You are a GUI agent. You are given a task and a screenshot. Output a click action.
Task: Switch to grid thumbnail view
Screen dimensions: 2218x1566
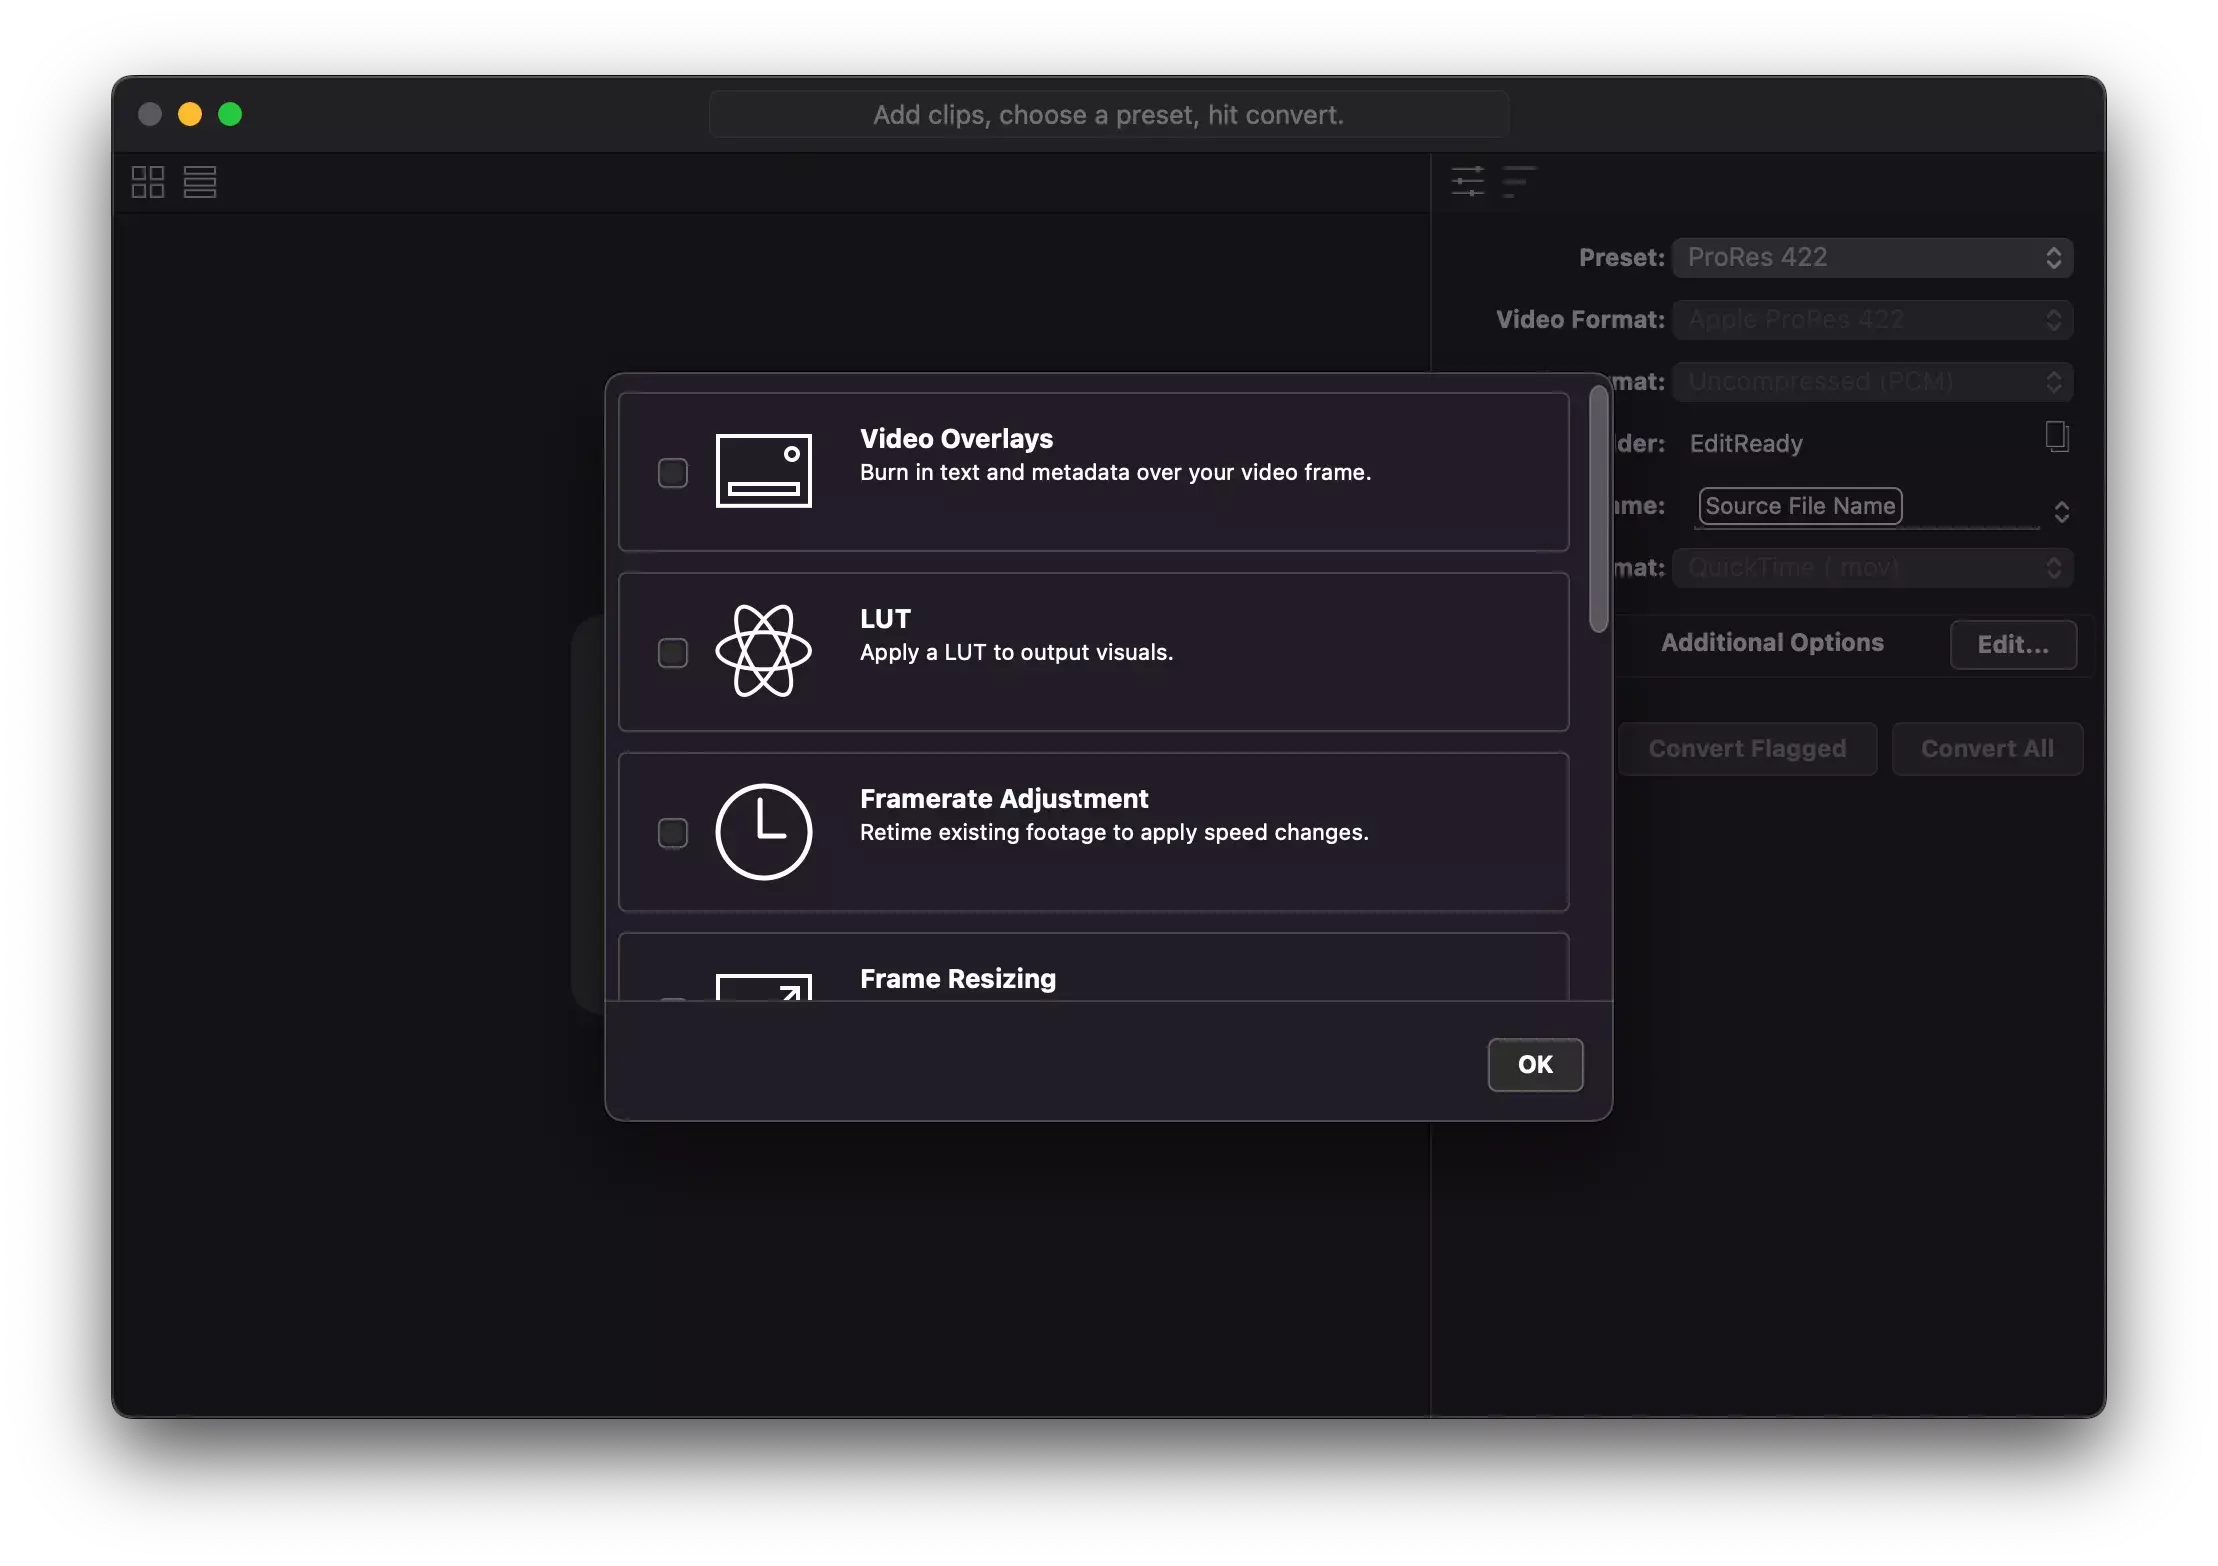[148, 182]
